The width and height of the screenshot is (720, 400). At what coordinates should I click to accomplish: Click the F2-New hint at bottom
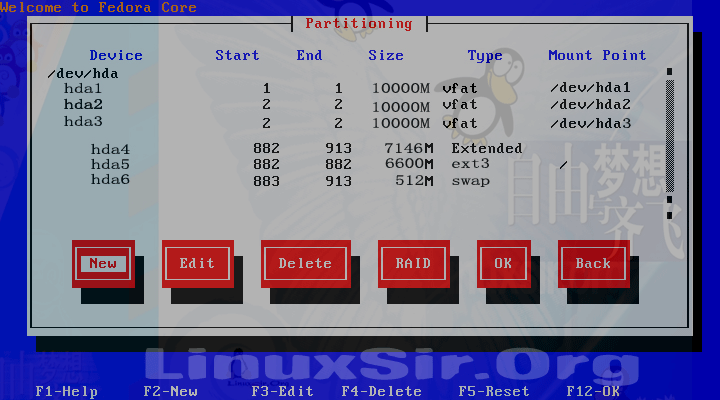(x=170, y=391)
